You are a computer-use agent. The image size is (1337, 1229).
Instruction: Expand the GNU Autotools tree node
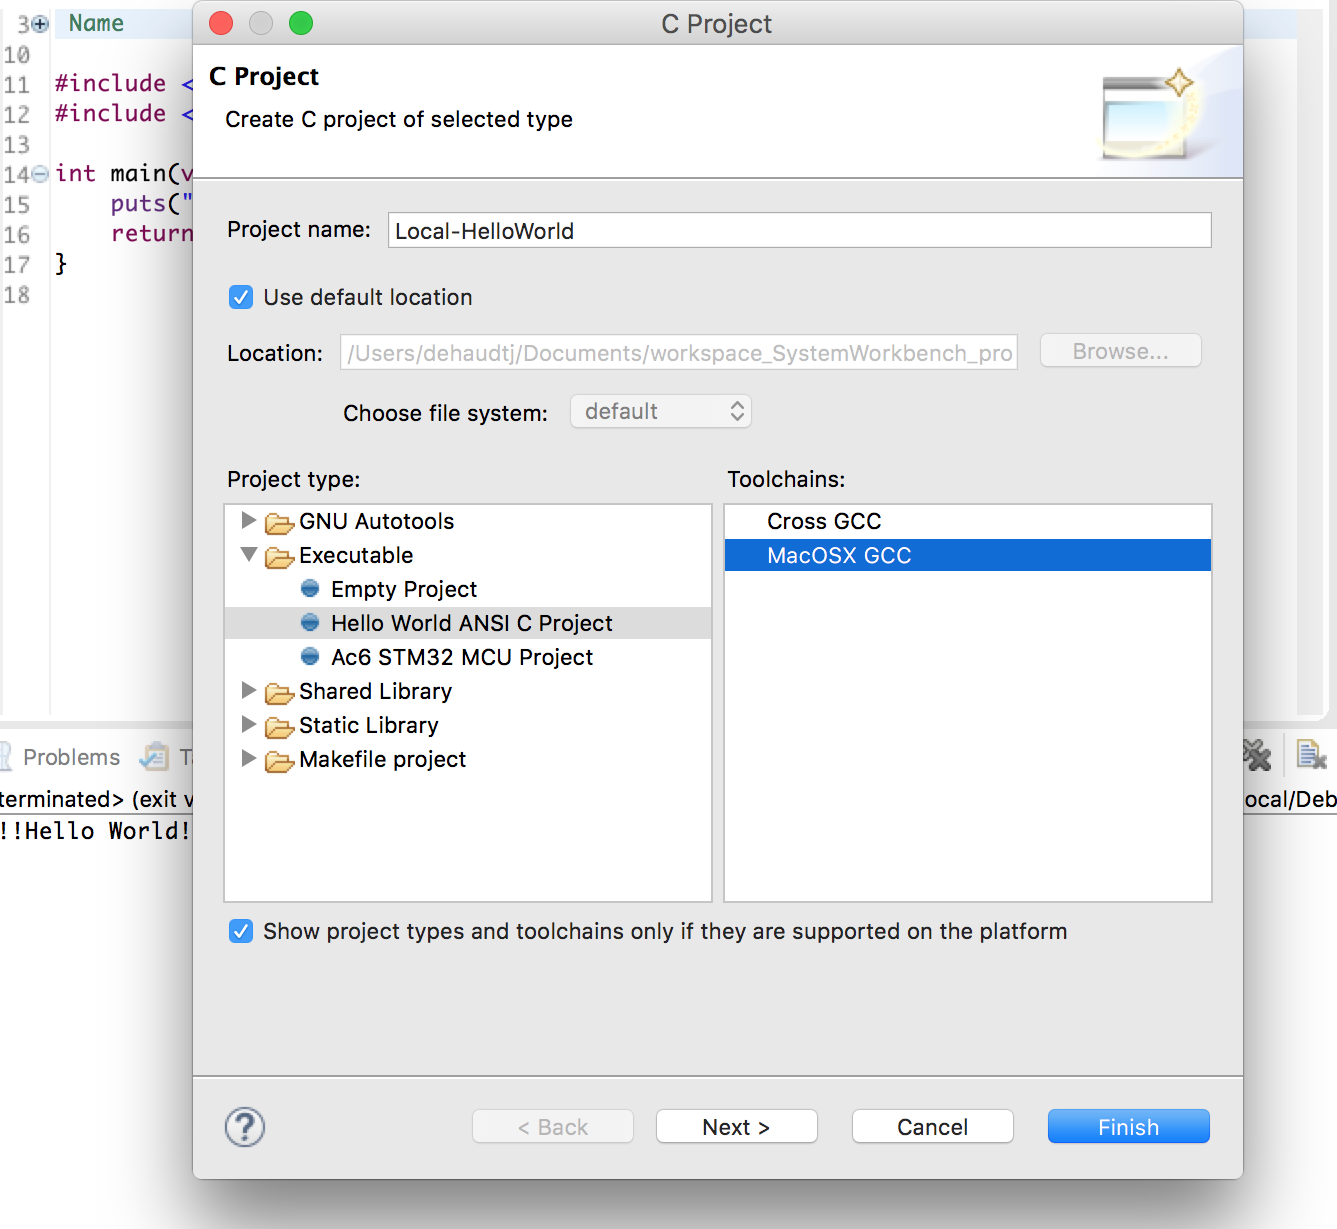[249, 520]
